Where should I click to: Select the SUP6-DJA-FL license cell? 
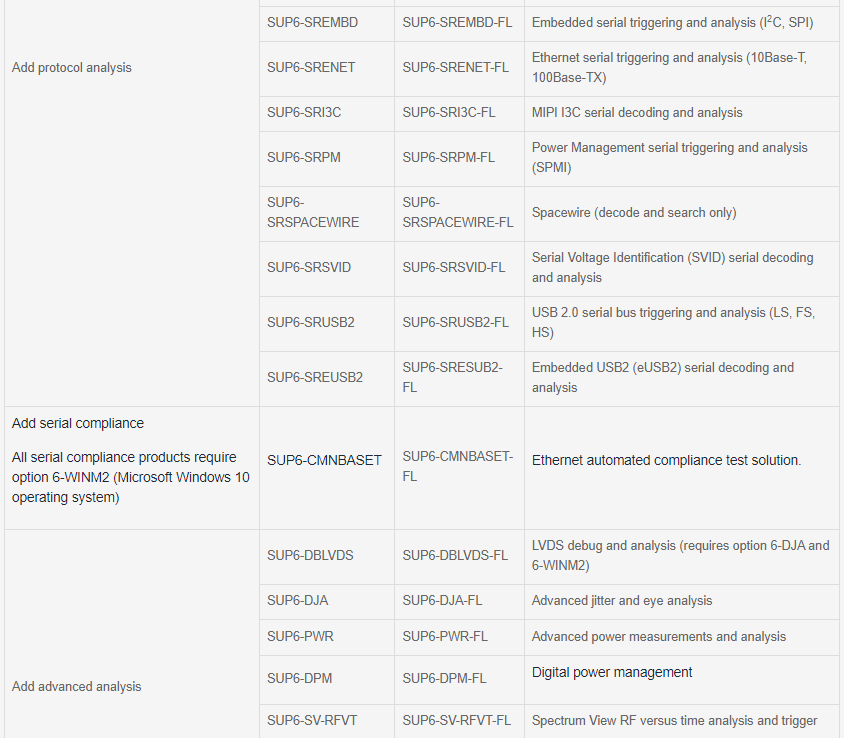442,600
